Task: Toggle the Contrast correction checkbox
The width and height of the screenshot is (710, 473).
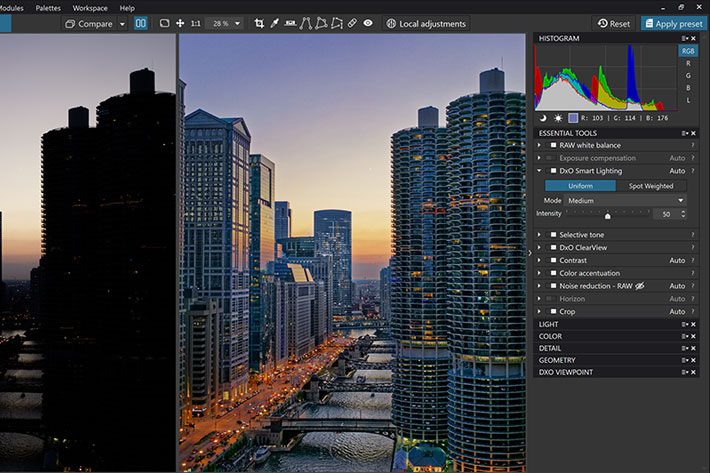Action: pos(552,261)
